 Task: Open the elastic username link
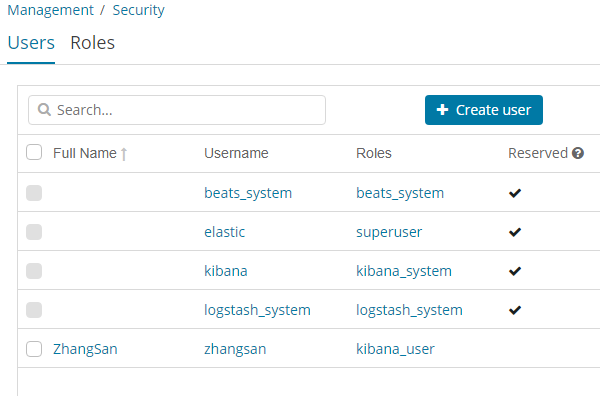click(225, 232)
